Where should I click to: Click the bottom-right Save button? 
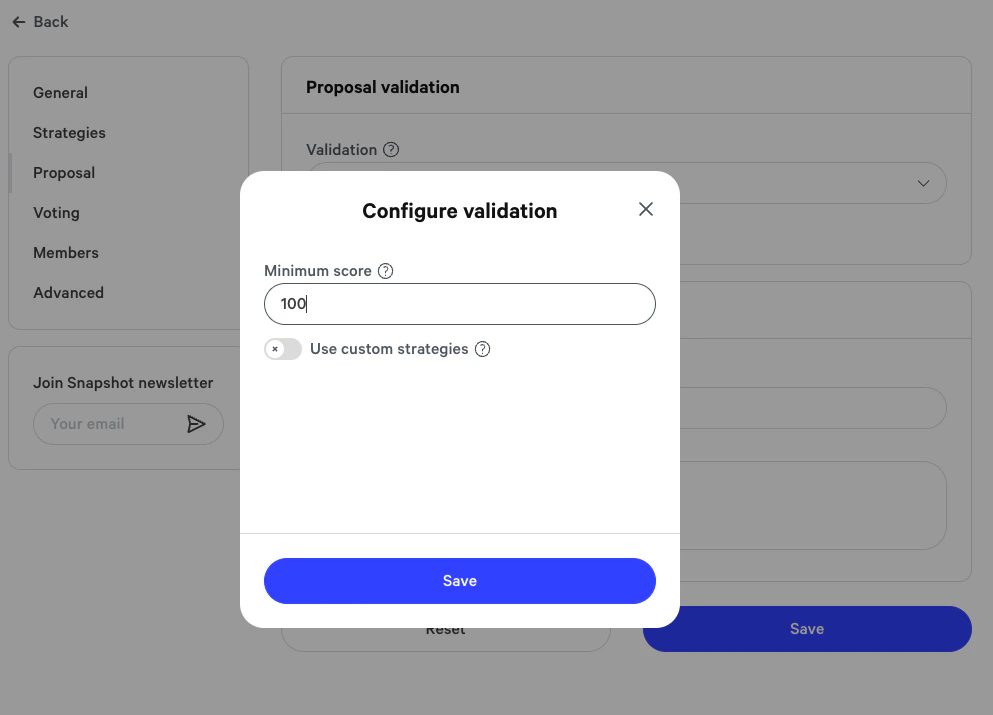(x=806, y=628)
